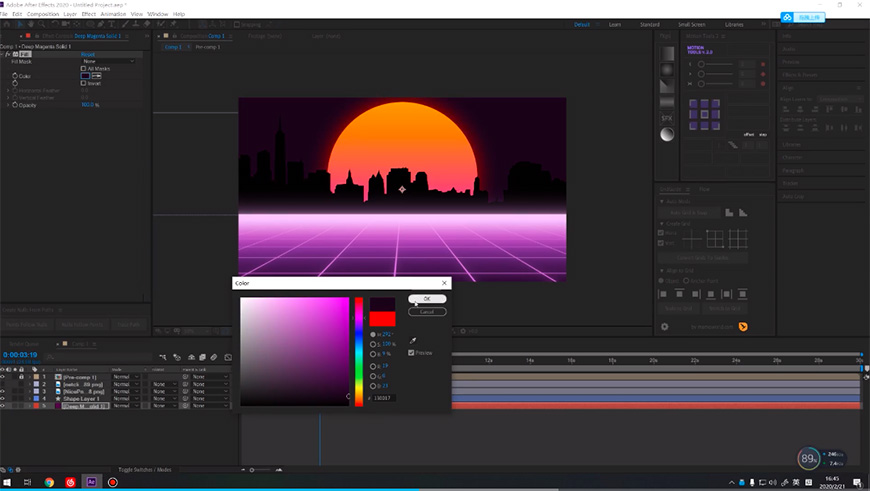This screenshot has height=491, width=870.
Task: Click the current time 0:00:03:19
Action: (x=20, y=355)
